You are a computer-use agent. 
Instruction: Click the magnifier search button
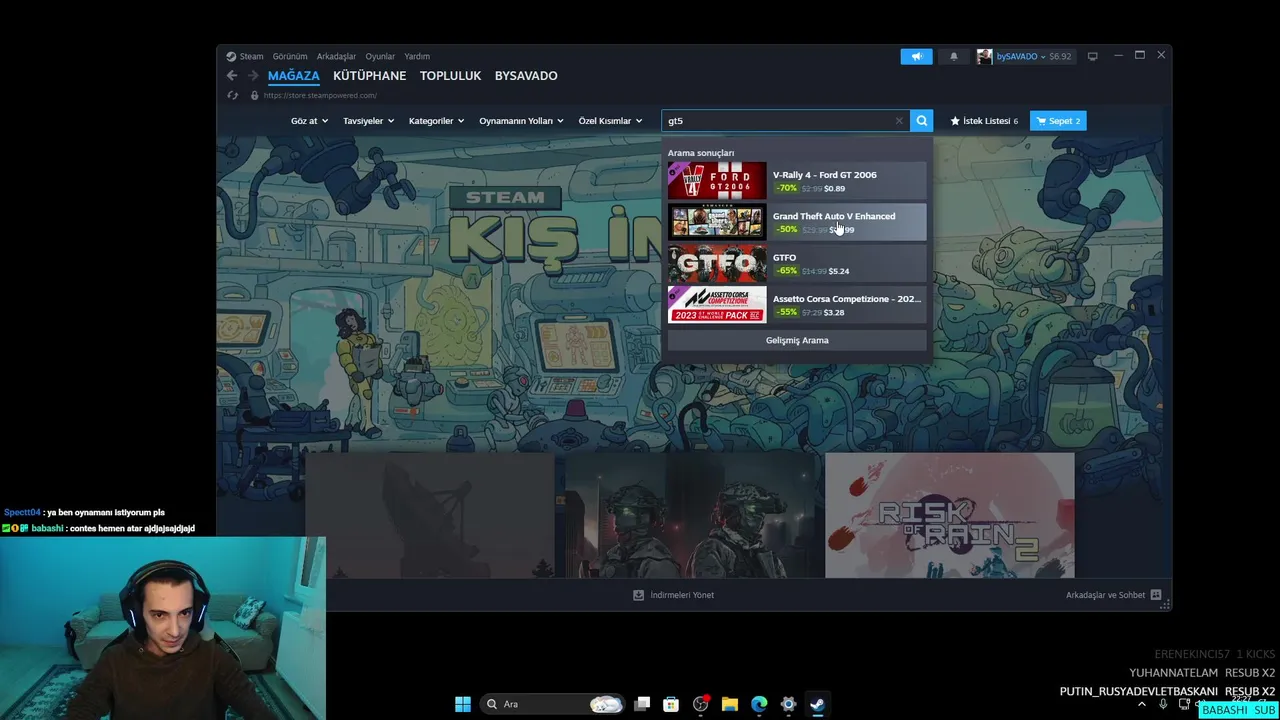coord(922,121)
